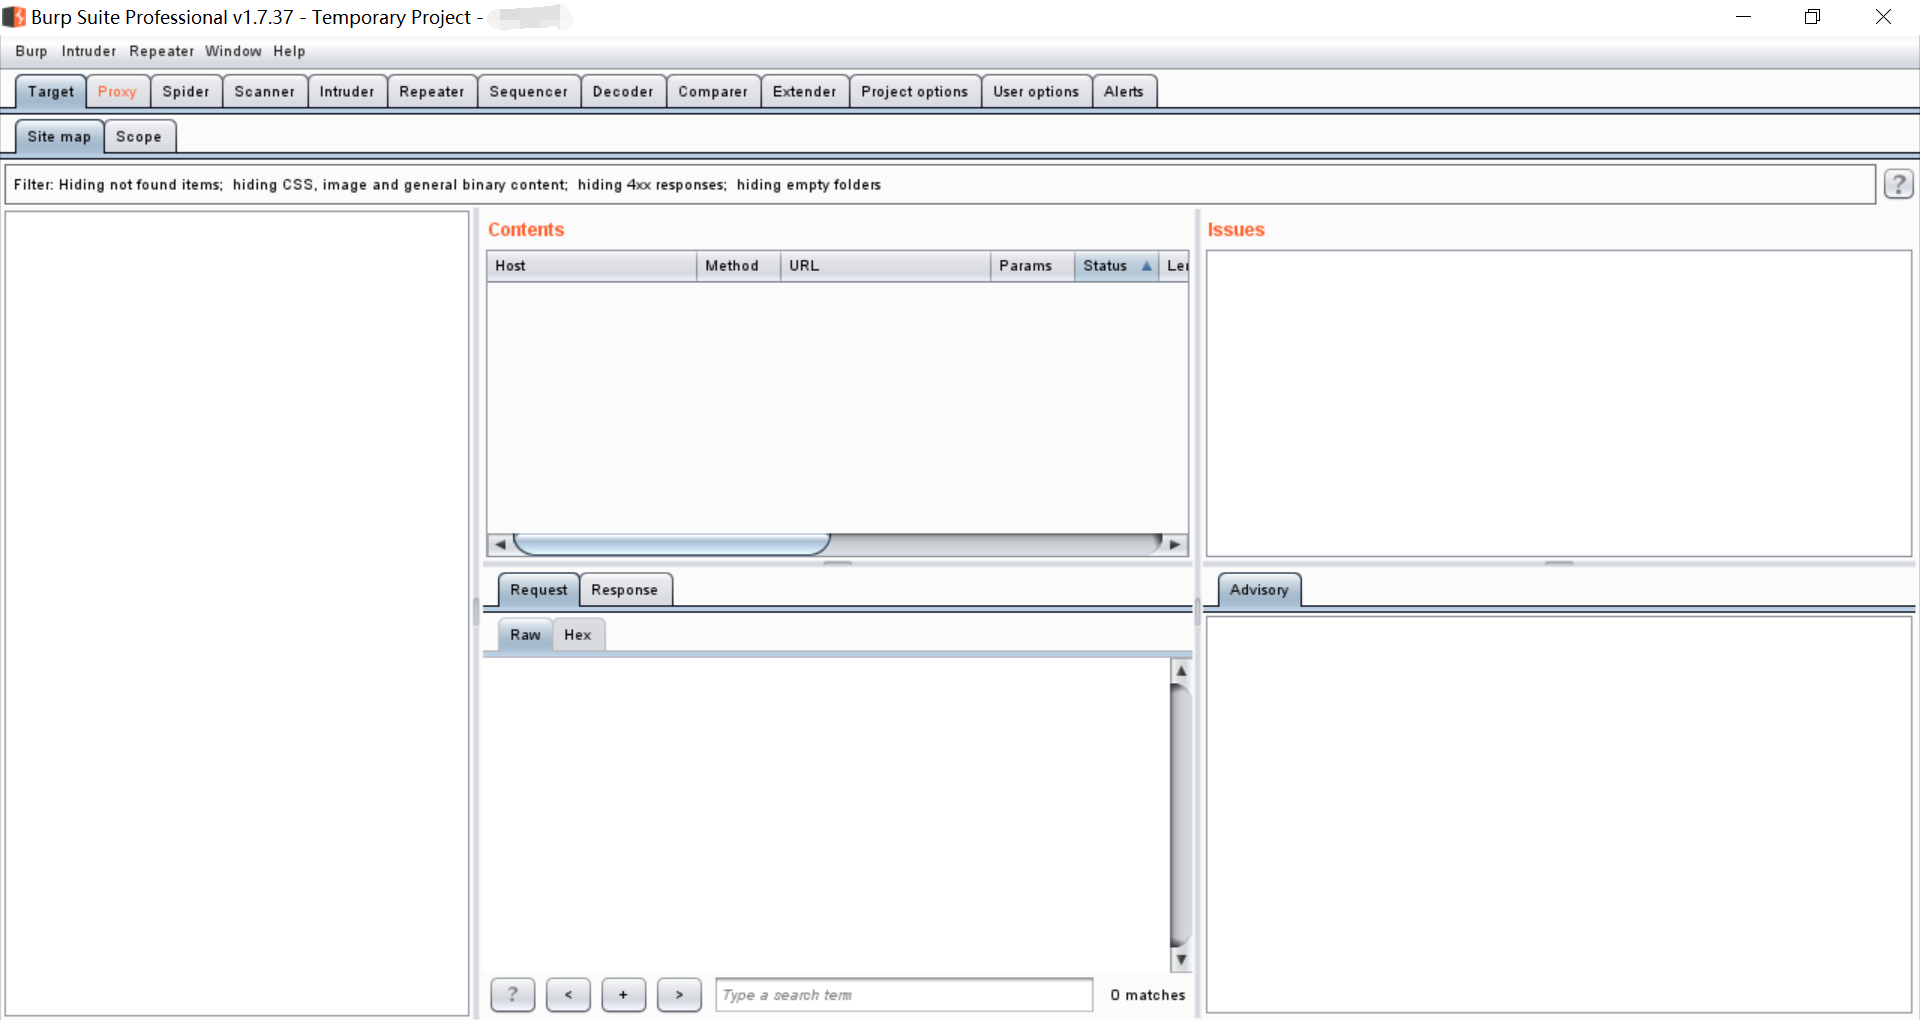
Task: Click the Contents horizontal scrollbar thumb
Action: click(x=672, y=545)
